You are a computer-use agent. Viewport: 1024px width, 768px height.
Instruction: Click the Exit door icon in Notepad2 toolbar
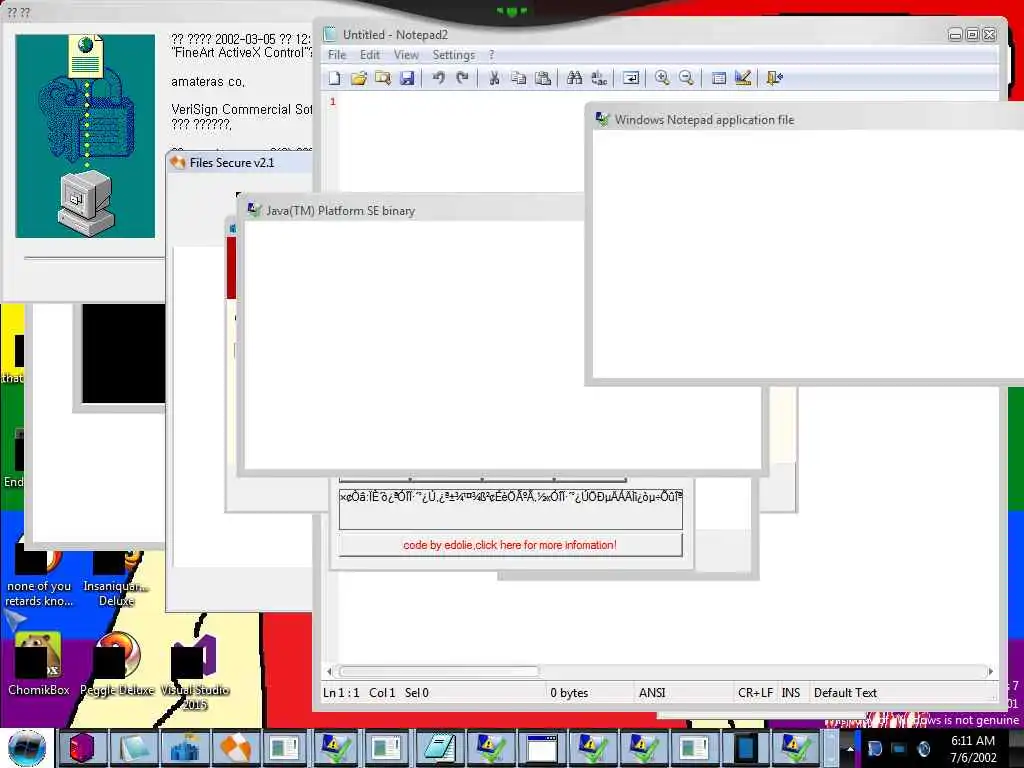click(x=775, y=78)
